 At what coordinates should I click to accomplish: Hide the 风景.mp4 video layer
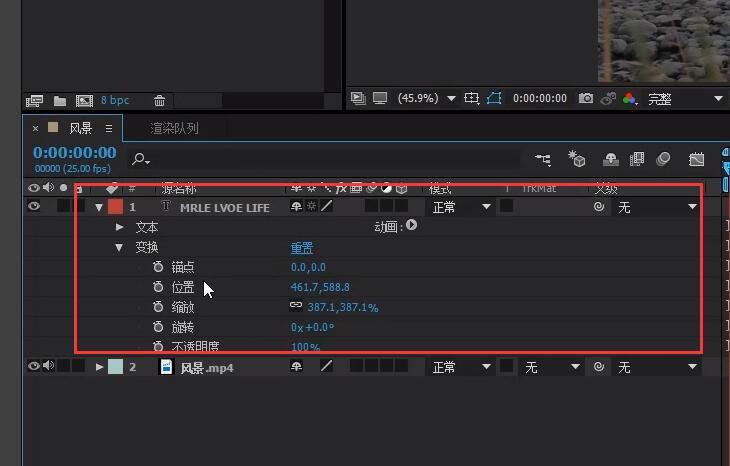click(x=34, y=366)
